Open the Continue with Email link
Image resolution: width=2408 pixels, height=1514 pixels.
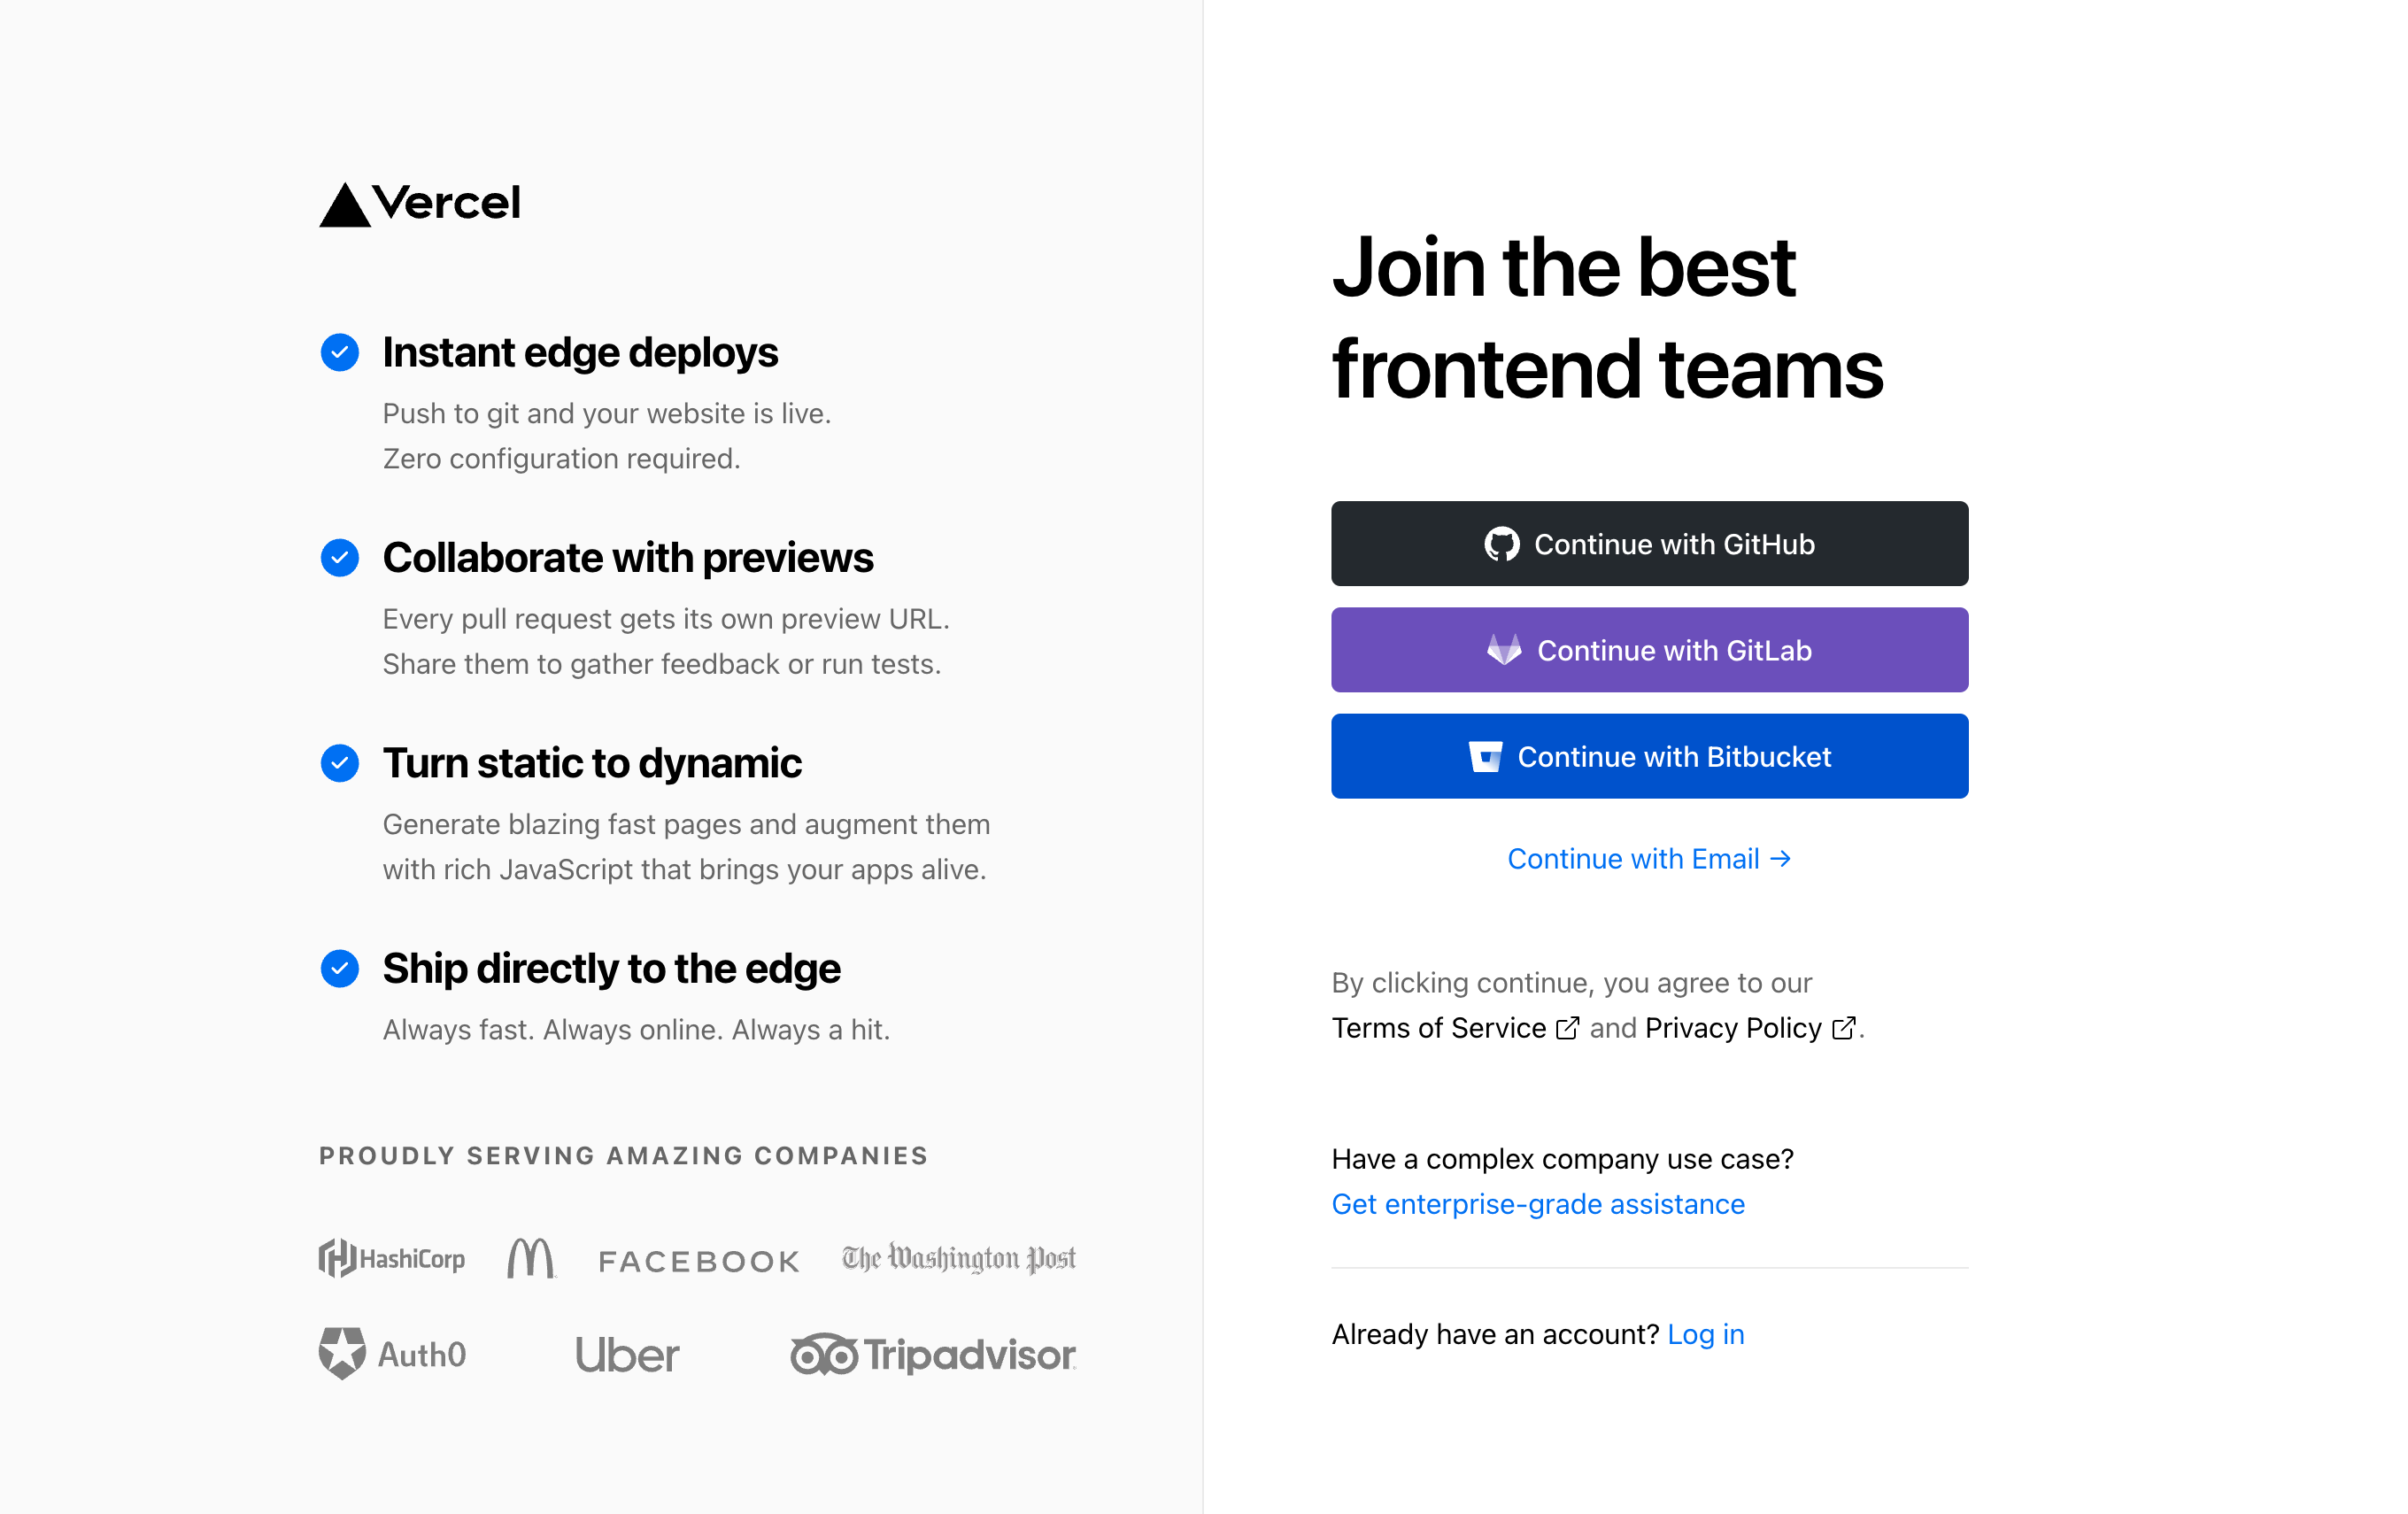coord(1648,859)
